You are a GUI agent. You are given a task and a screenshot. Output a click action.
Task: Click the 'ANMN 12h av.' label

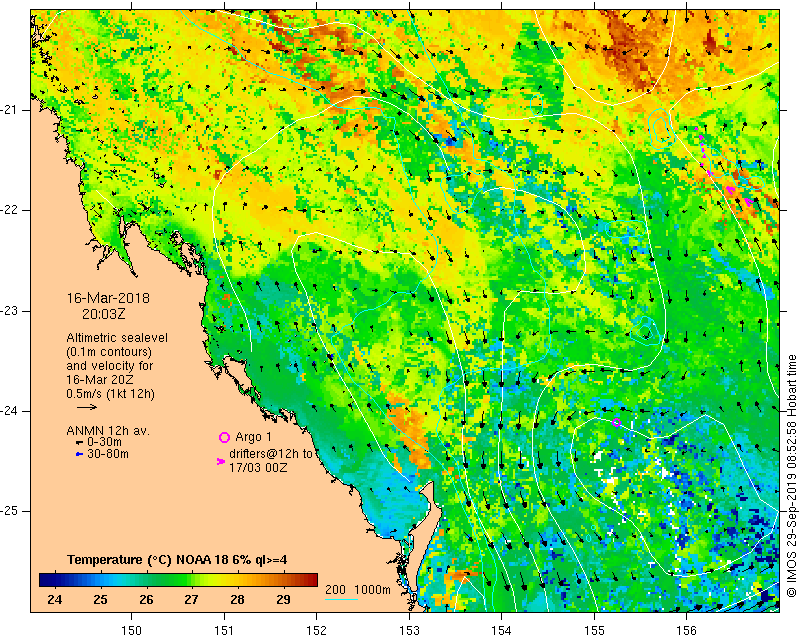(x=108, y=431)
